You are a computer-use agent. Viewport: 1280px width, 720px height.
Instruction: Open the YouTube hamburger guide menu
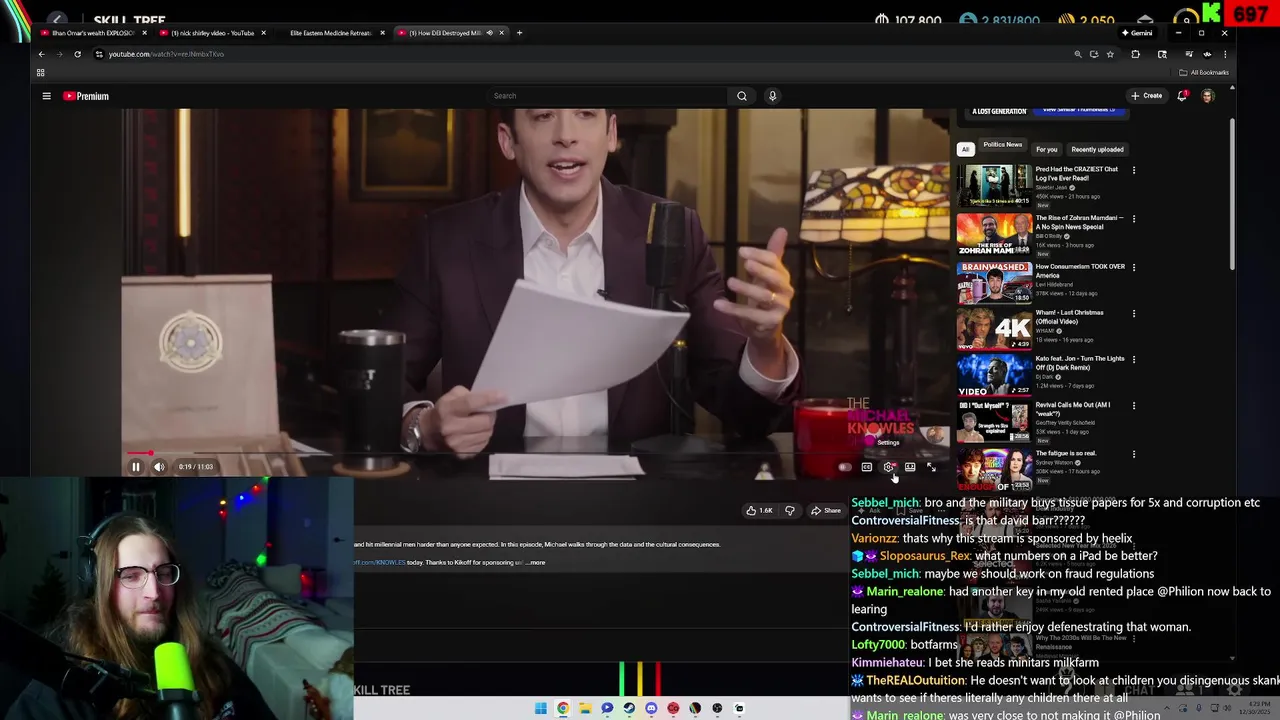click(x=46, y=96)
